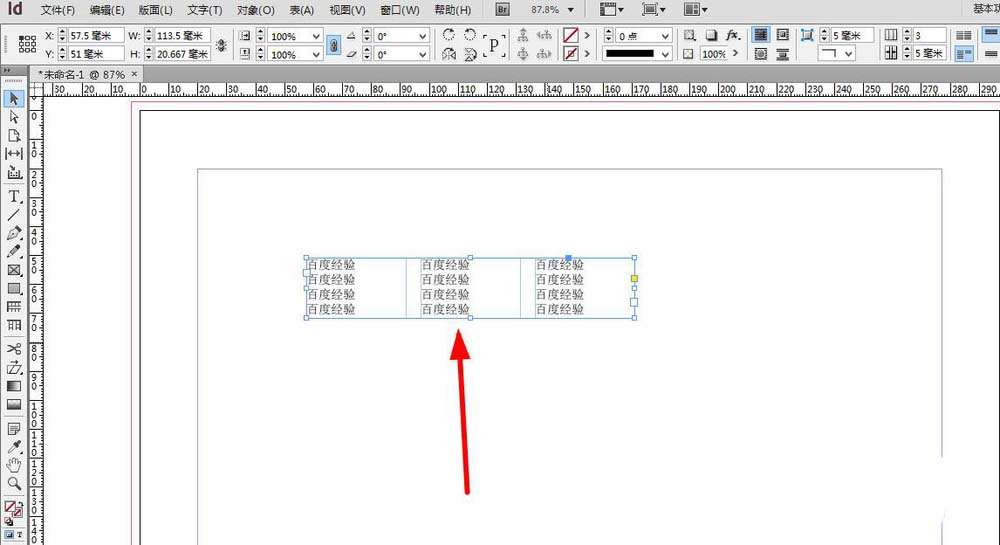This screenshot has height=545, width=1000.
Task: Click the reference point locator grid
Action: pos(27,44)
